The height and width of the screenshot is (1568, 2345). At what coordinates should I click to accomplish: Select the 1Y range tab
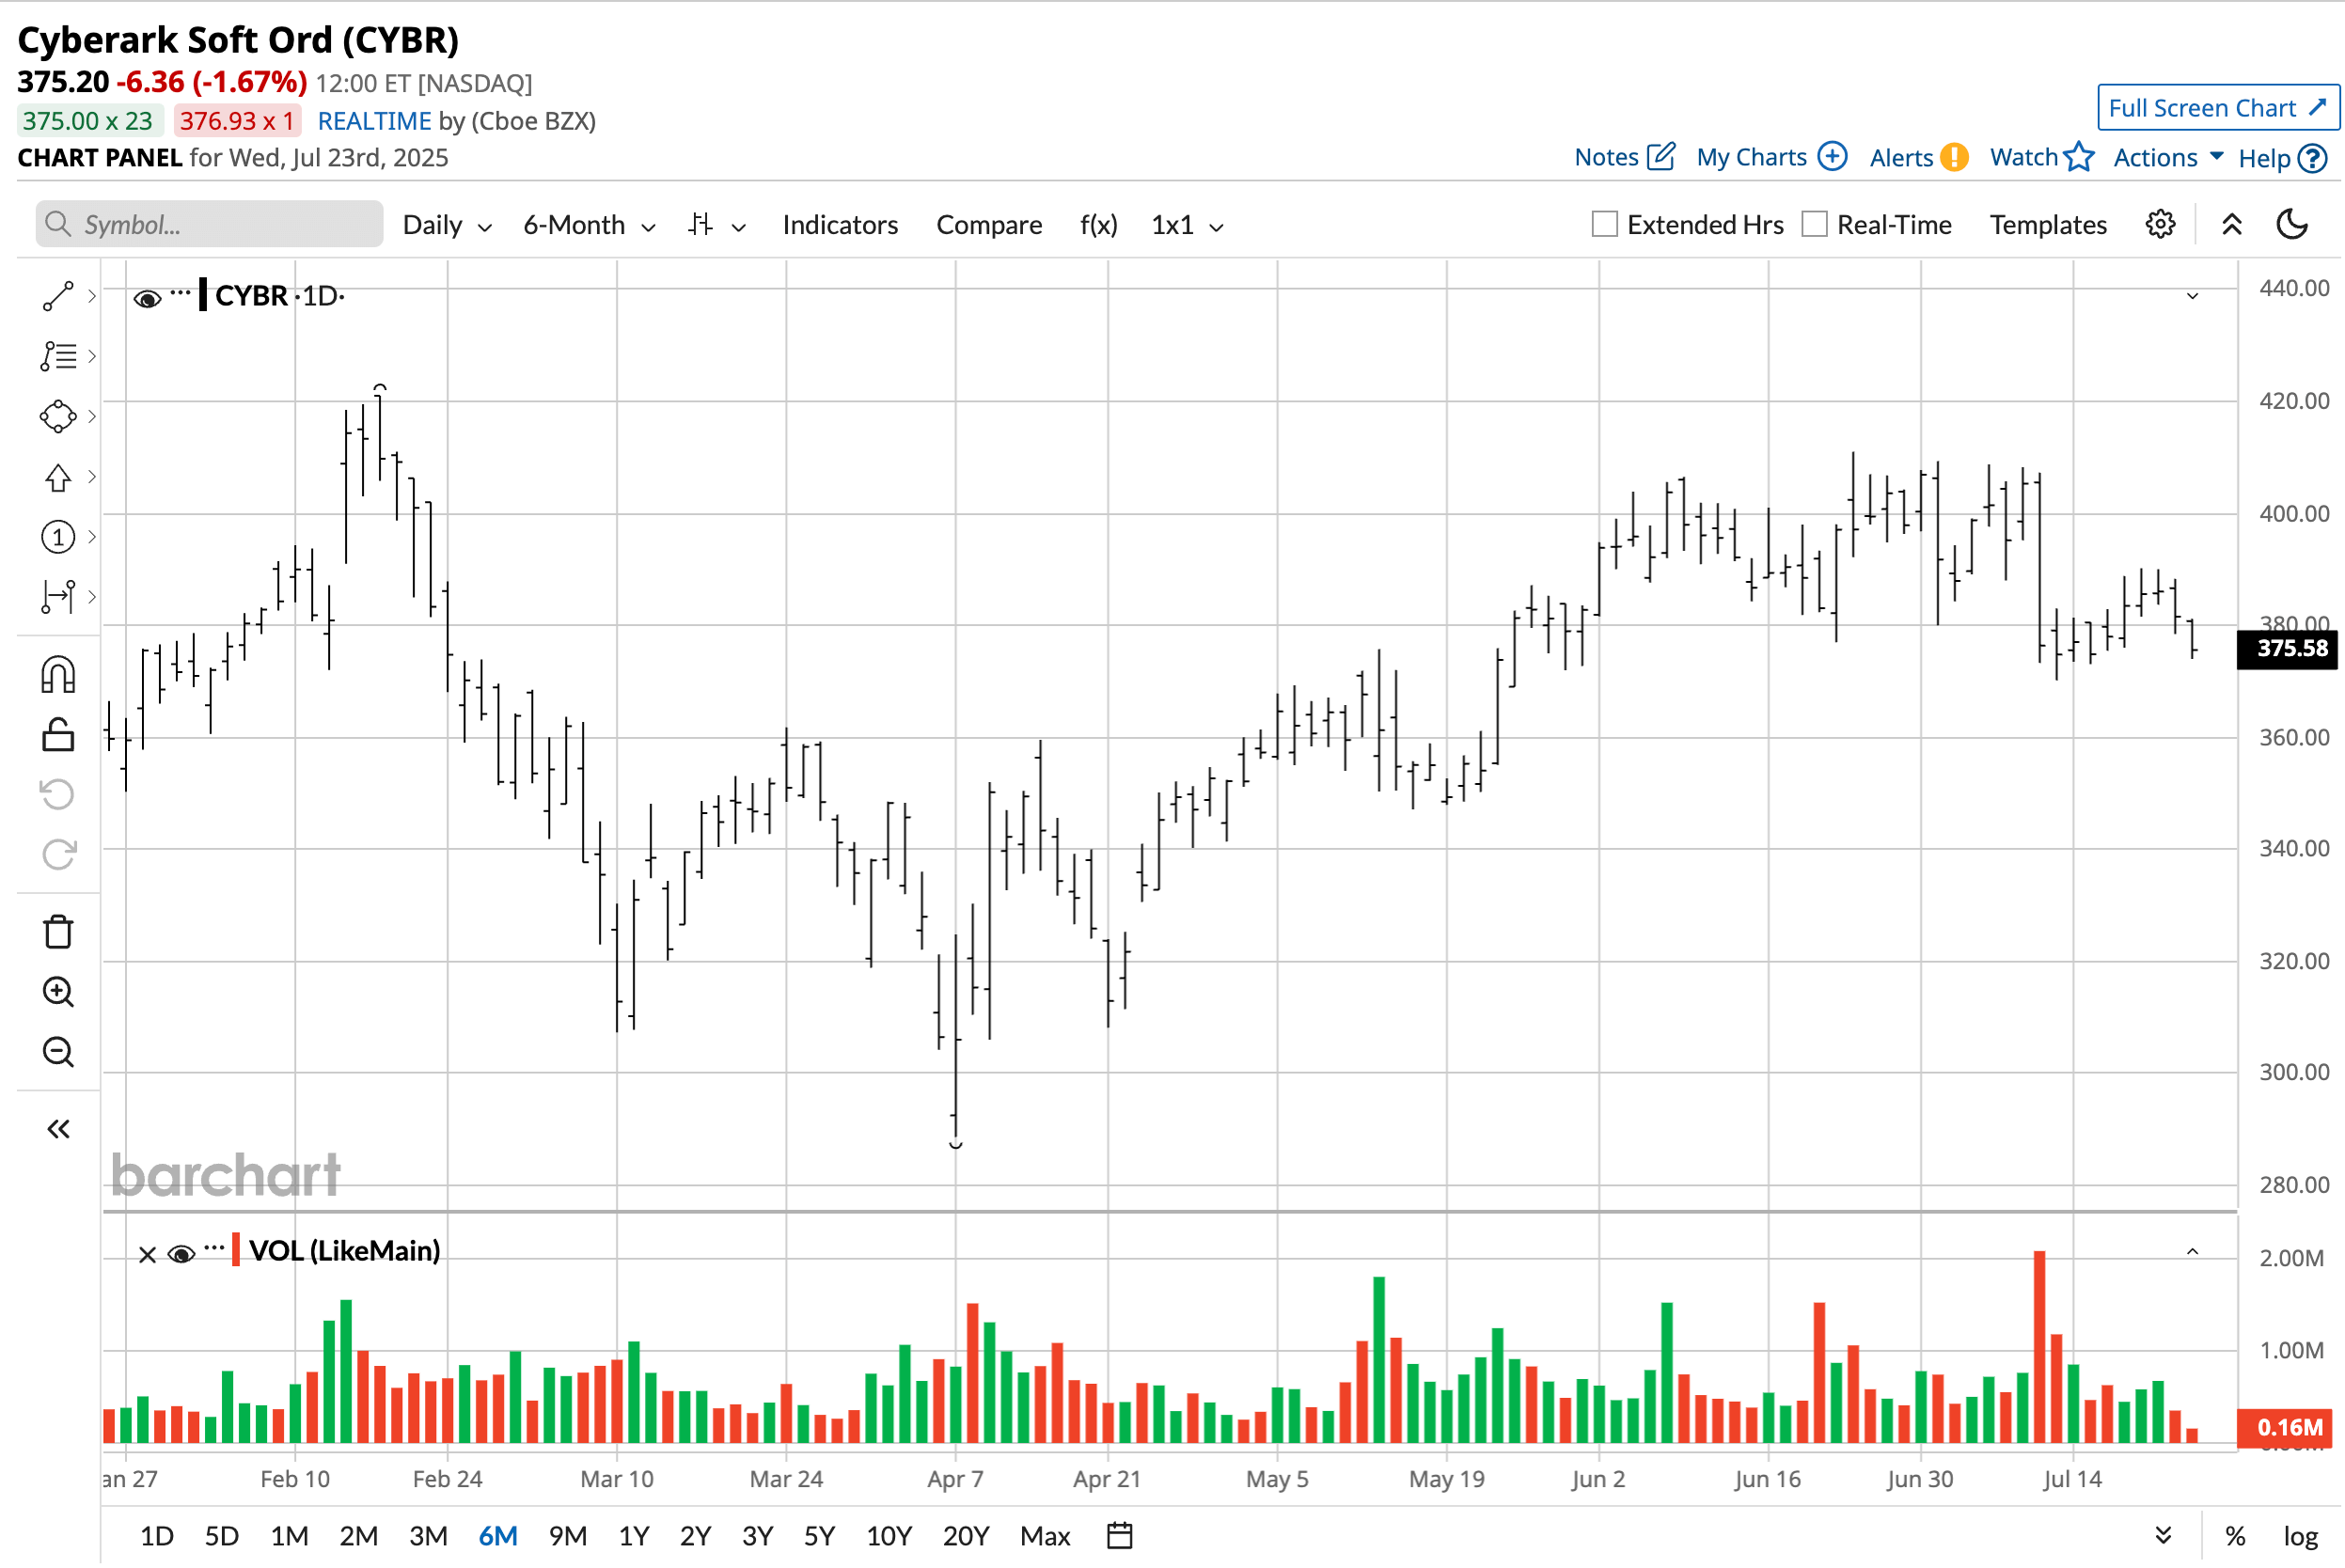633,1535
